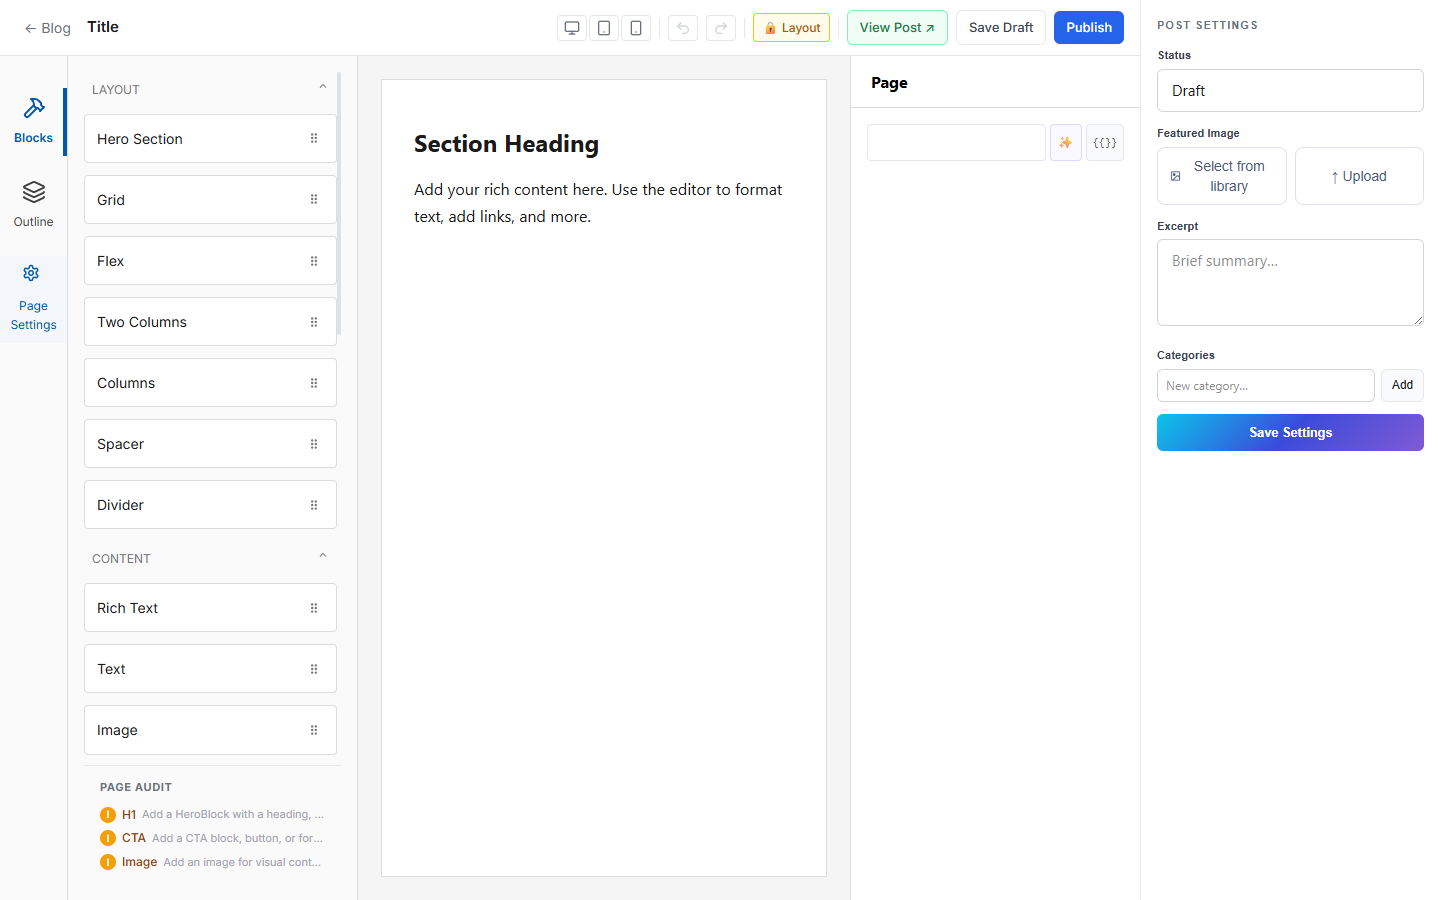Click View Post button
Viewport: 1440px width, 900px height.
pos(897,28)
